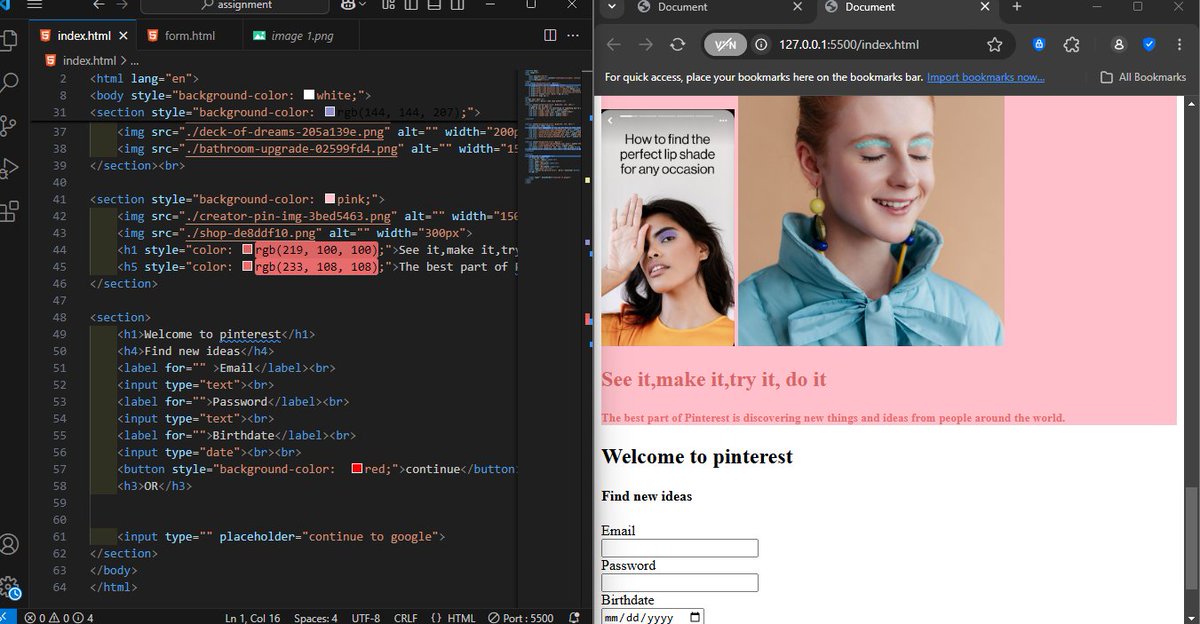Open the red color swatch on line 57

click(356, 469)
